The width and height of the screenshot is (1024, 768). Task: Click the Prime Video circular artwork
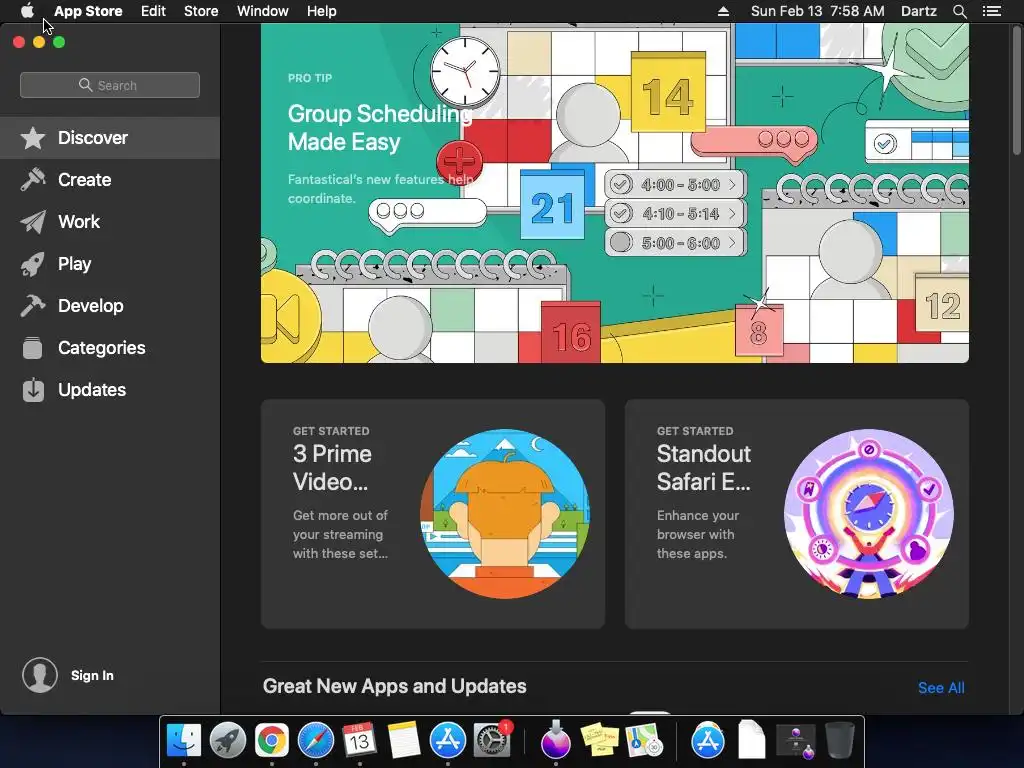[505, 514]
